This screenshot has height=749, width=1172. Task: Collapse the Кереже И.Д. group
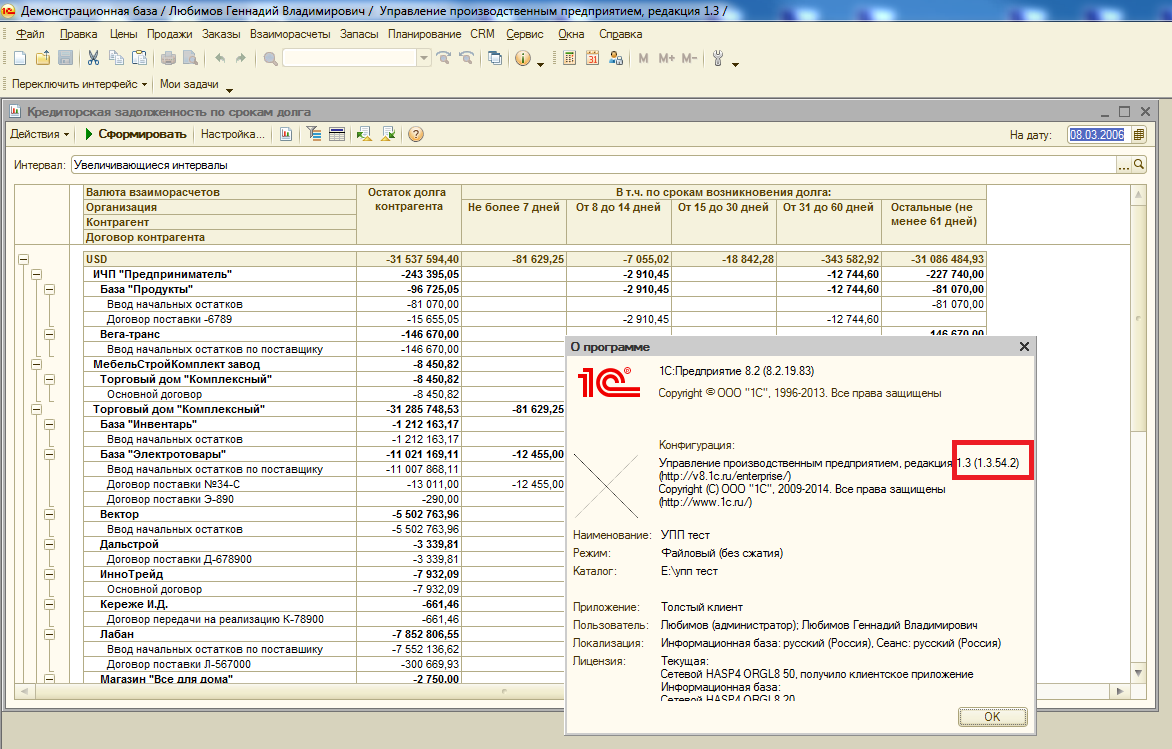click(x=49, y=604)
